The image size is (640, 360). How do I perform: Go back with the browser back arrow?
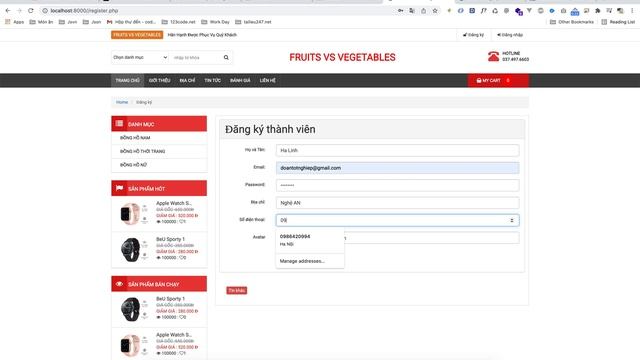8,11
